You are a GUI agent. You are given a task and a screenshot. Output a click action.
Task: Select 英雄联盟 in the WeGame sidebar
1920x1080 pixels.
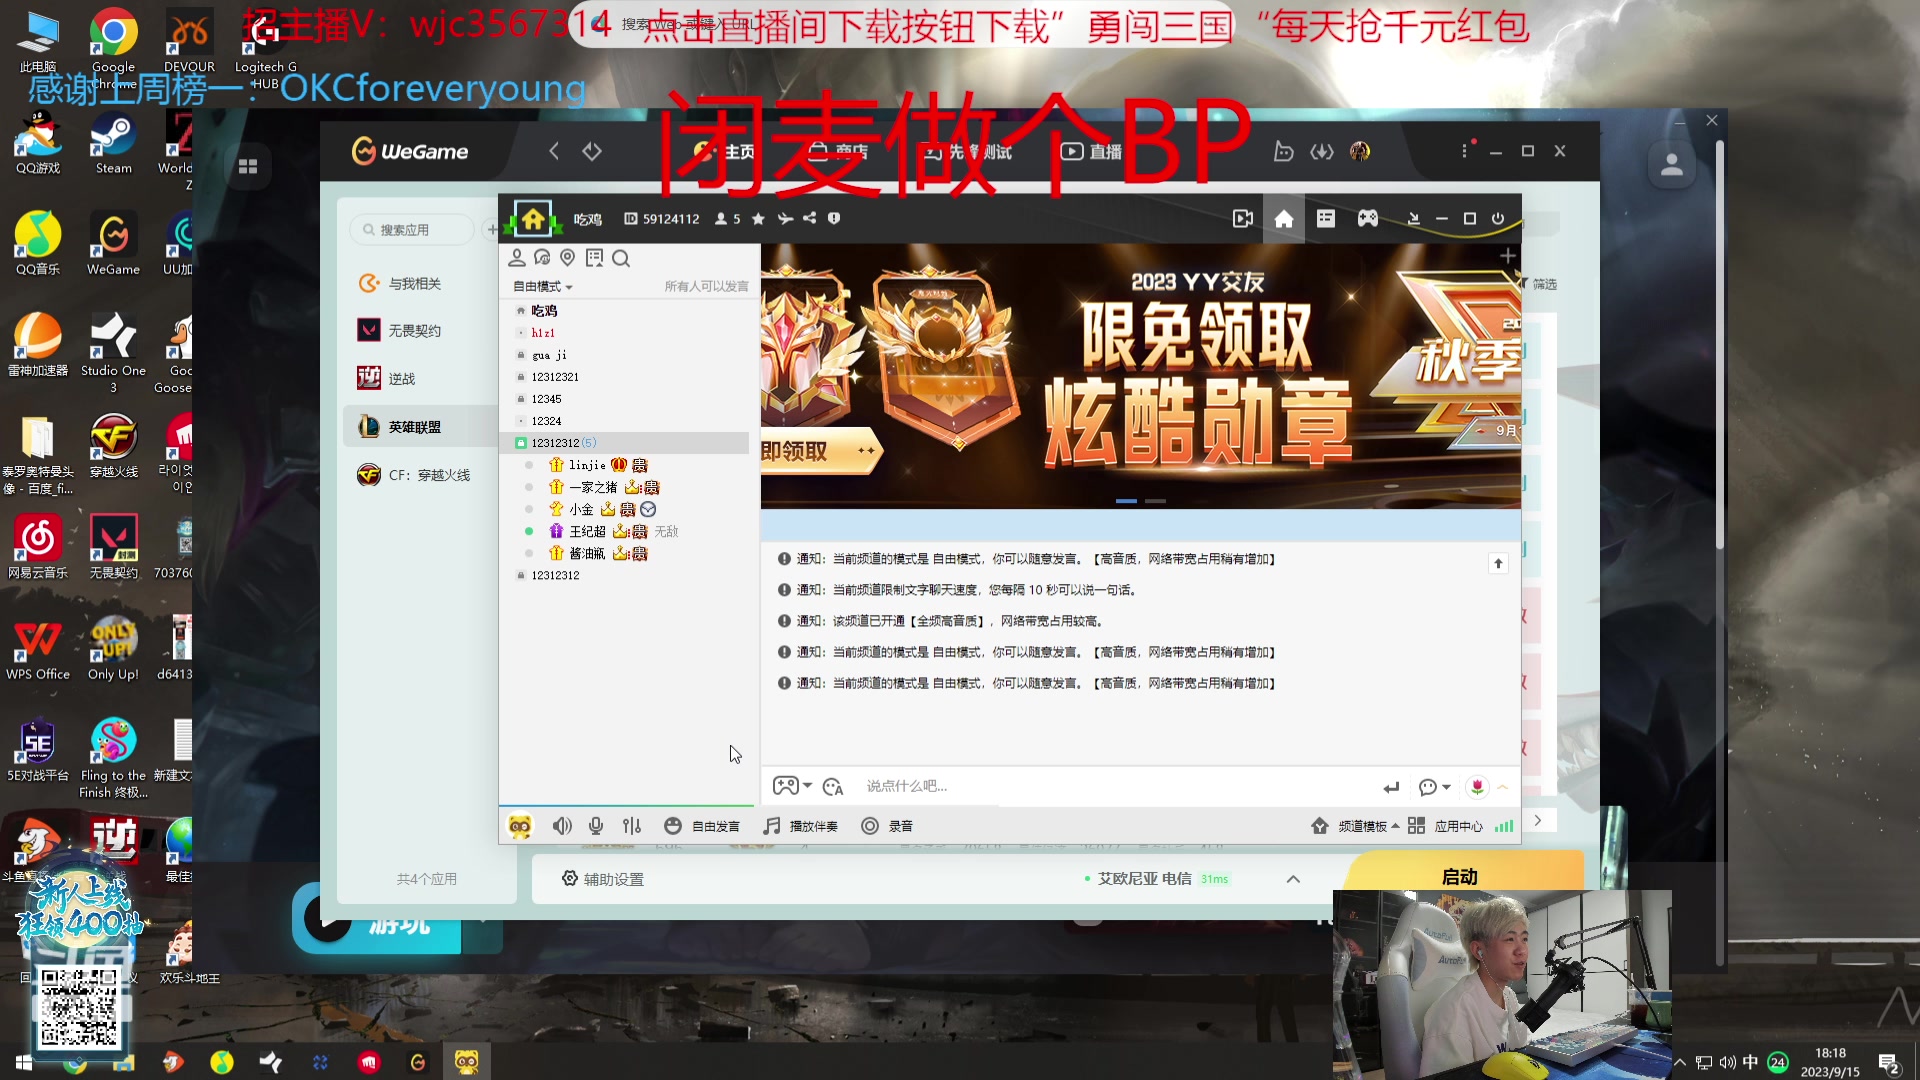coord(420,427)
